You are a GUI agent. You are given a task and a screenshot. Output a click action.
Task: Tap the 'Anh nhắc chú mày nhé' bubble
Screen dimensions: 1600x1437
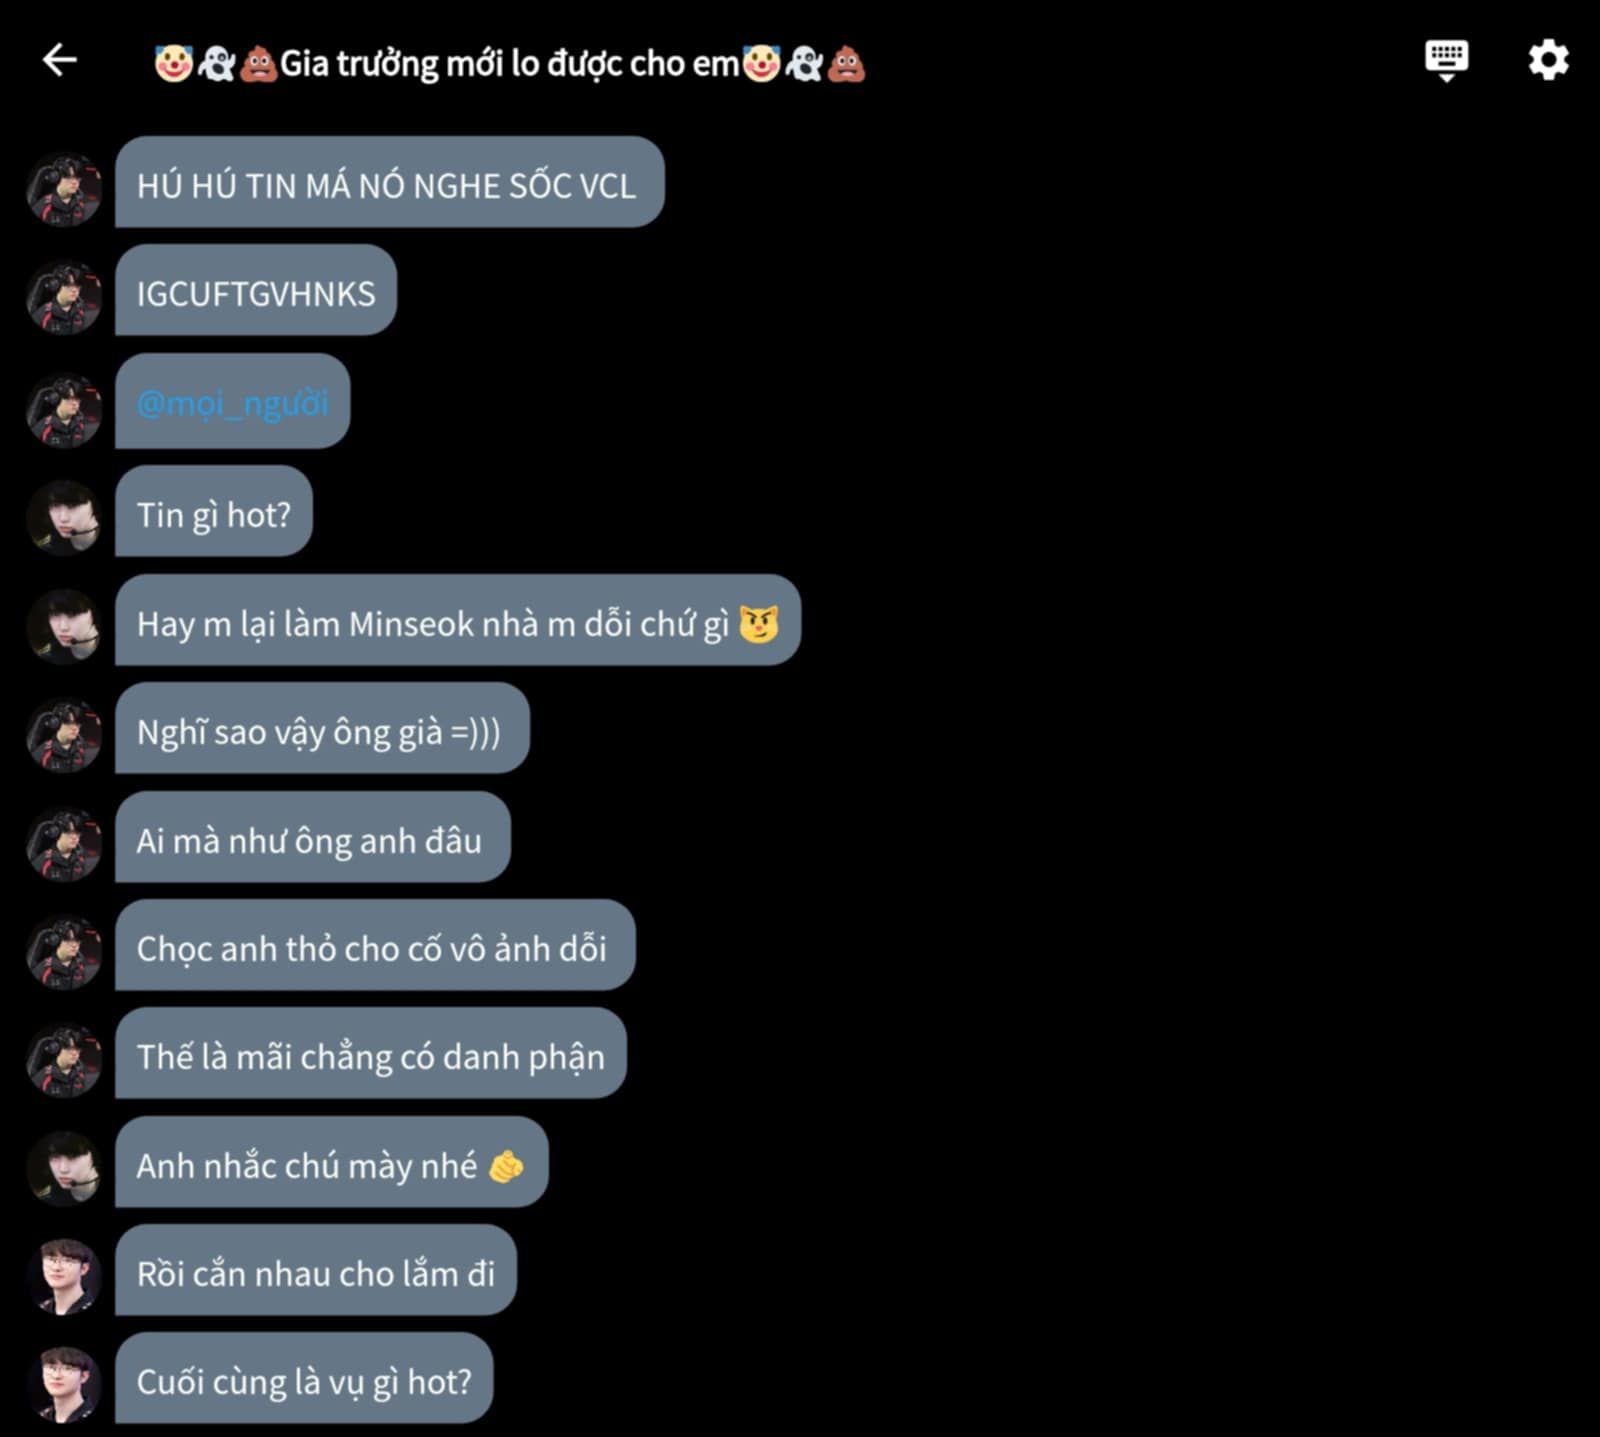click(x=332, y=1163)
